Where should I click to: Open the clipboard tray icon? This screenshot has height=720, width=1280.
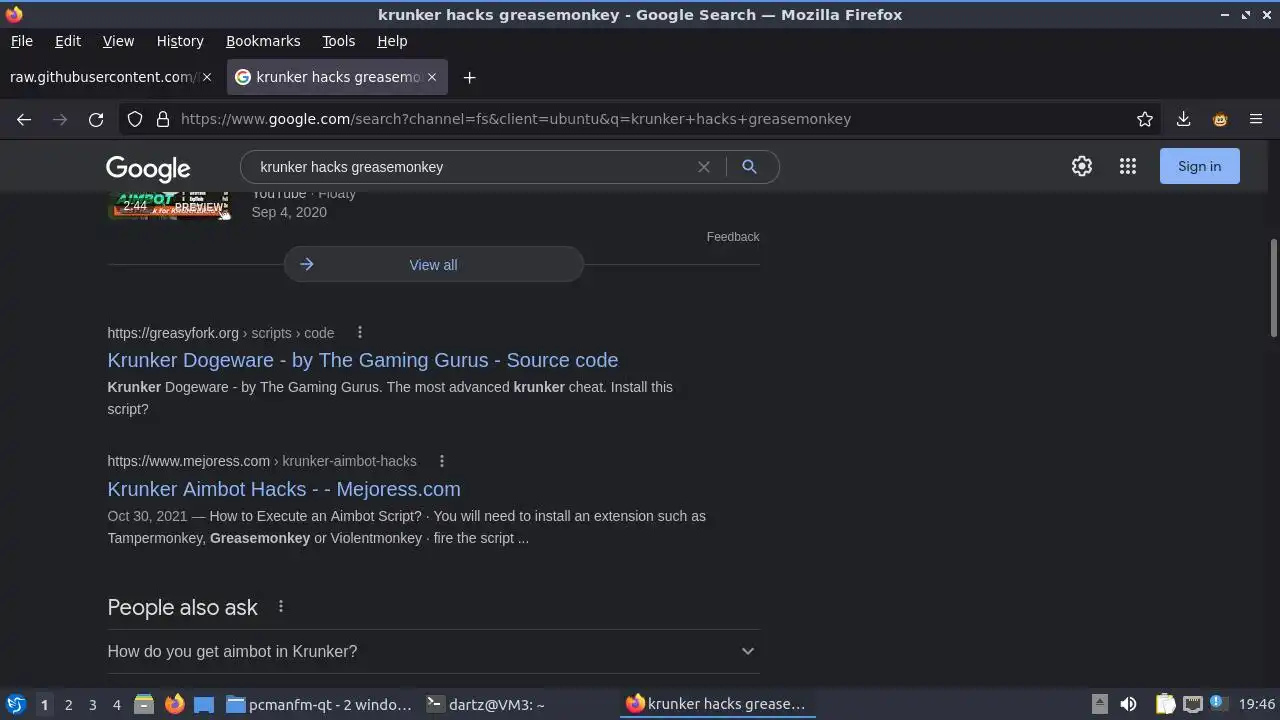[x=1165, y=704]
